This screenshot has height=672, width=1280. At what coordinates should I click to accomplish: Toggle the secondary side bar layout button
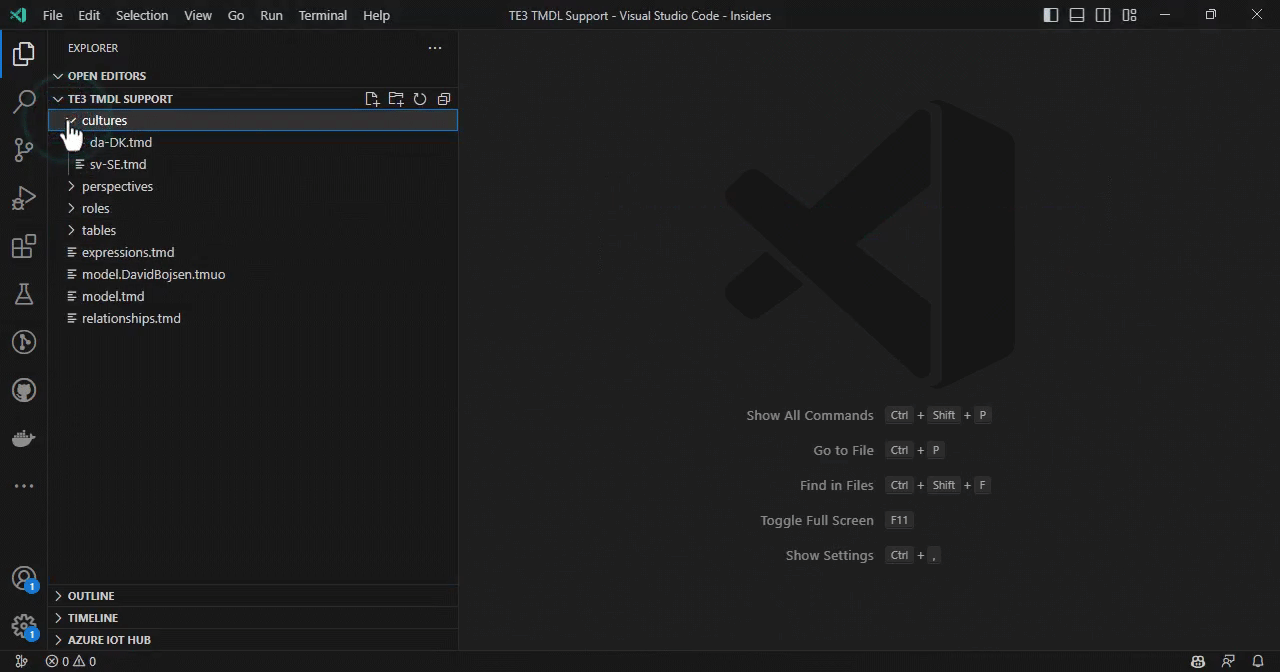click(1103, 15)
